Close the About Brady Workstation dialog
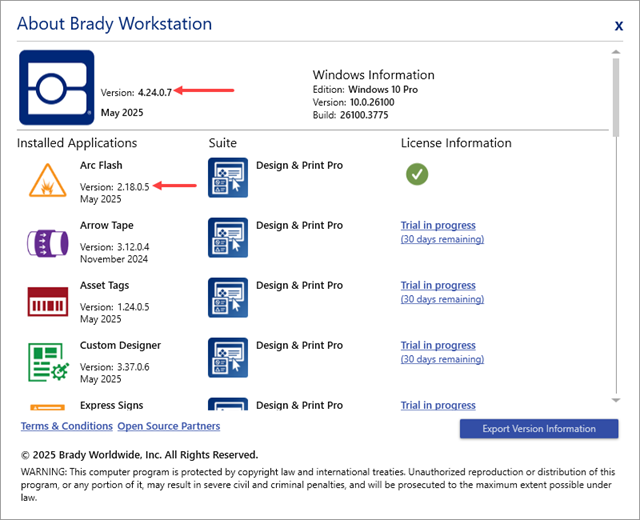640x520 pixels. (618, 25)
